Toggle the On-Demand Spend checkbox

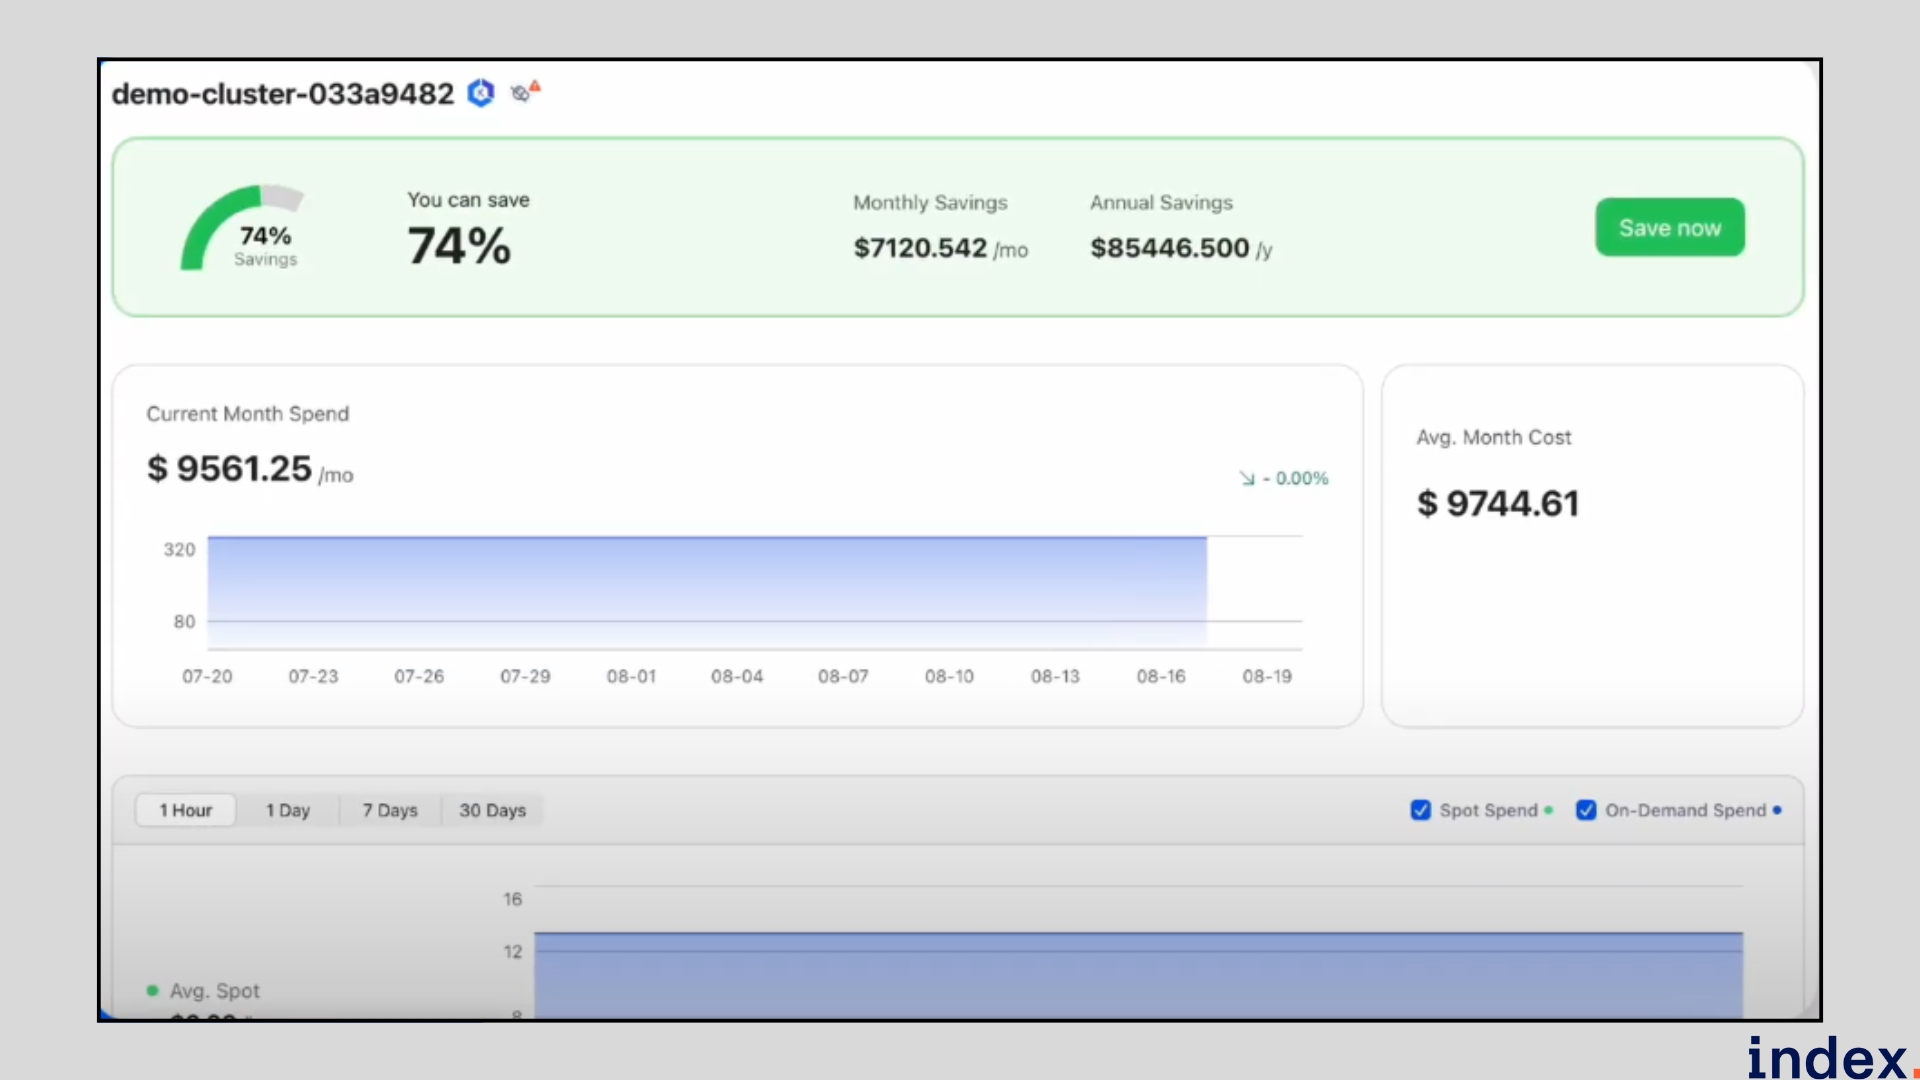tap(1586, 810)
